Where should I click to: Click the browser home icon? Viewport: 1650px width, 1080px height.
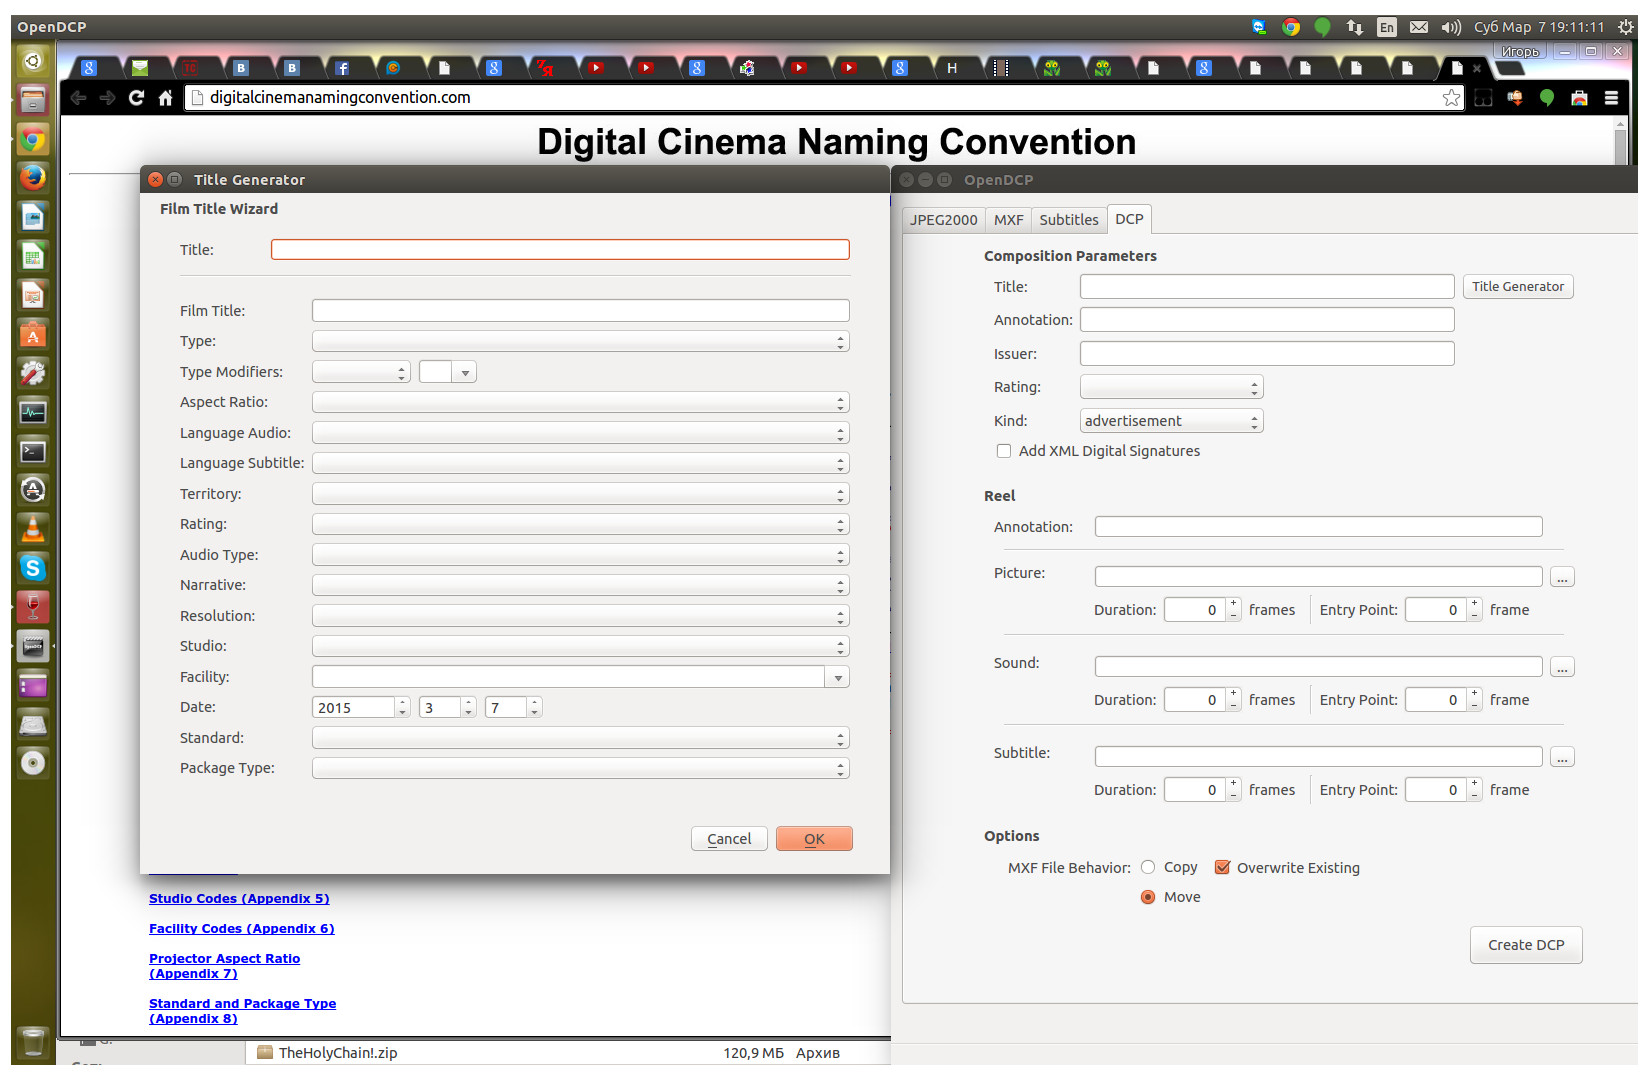[x=166, y=97]
